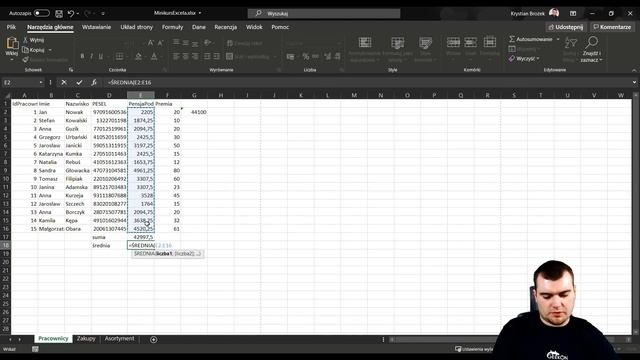Click the Autosumowanie sigma button

click(x=530, y=39)
